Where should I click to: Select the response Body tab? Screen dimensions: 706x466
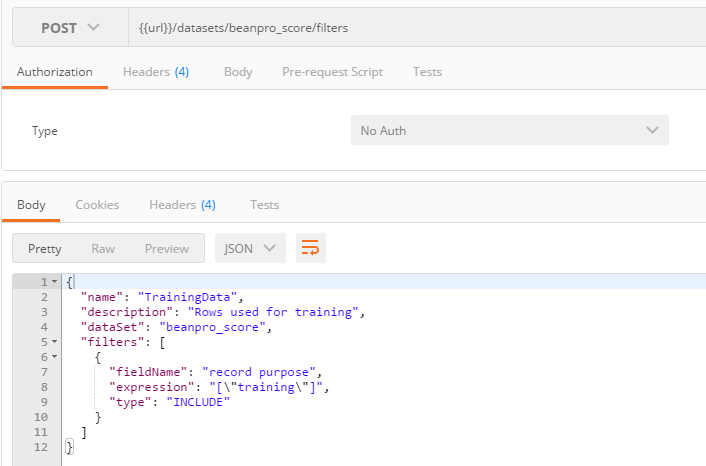point(31,205)
